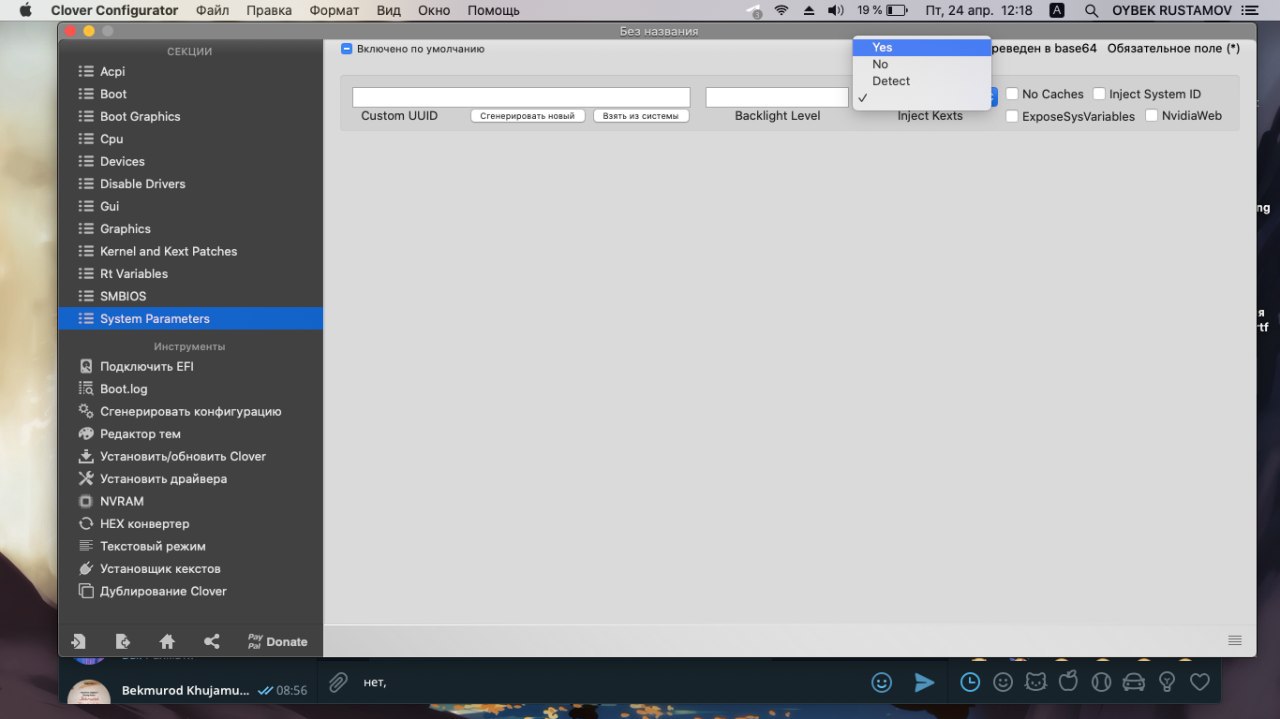Select Telegram car travel emoji tab

click(1134, 682)
